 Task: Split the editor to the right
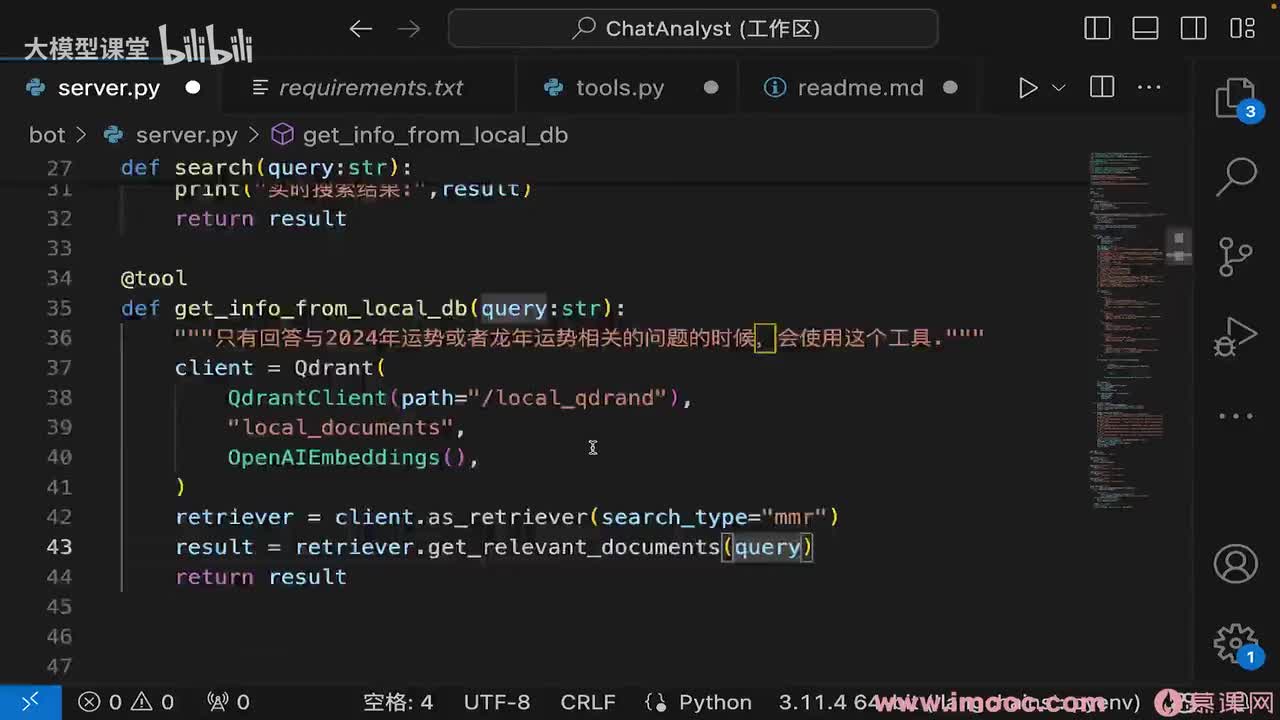(x=1102, y=88)
